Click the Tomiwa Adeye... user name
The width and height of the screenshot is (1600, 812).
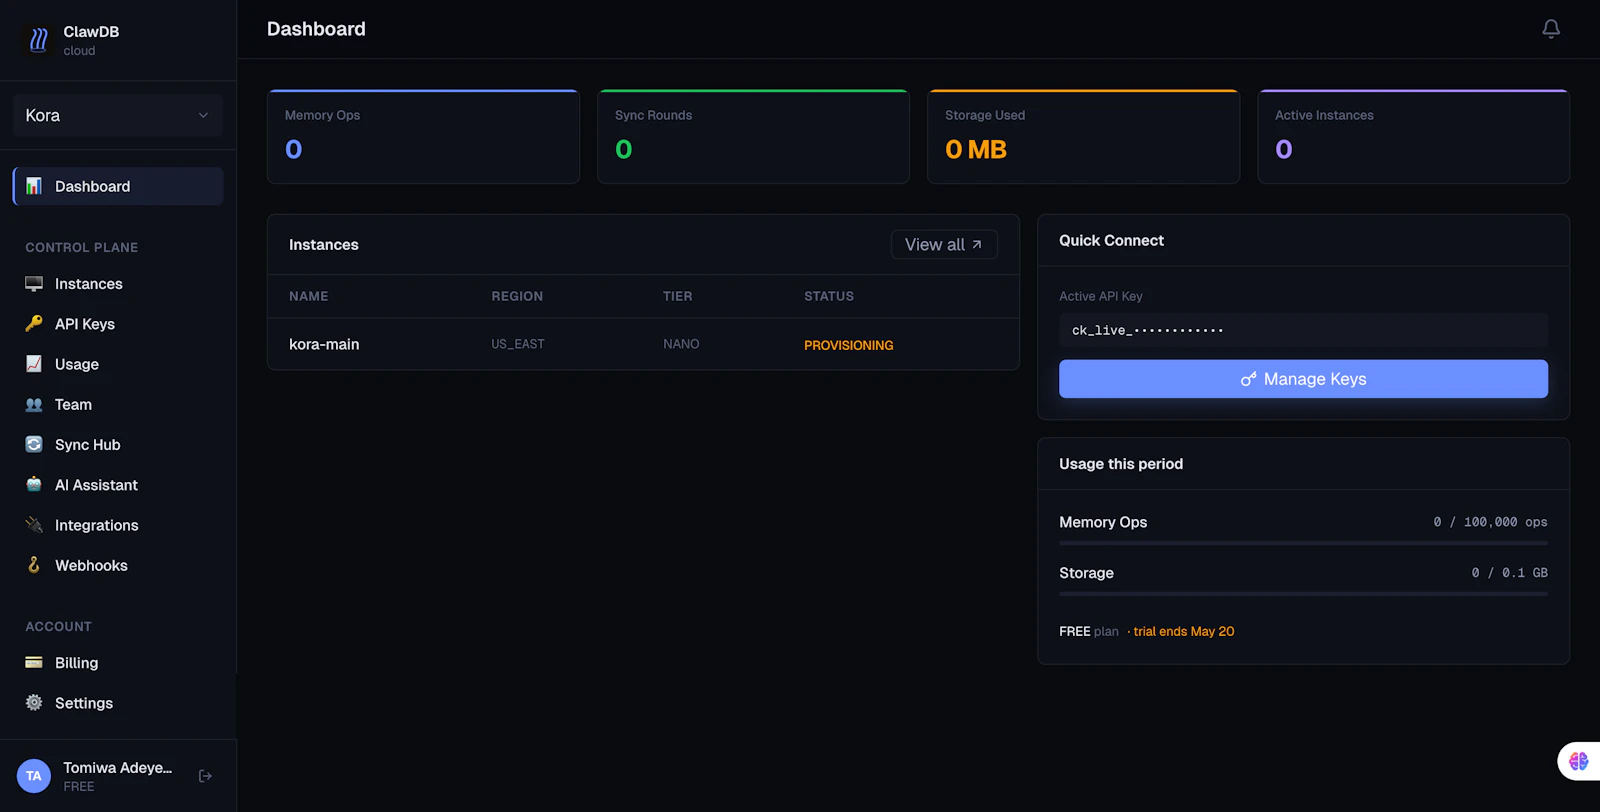pyautogui.click(x=118, y=768)
